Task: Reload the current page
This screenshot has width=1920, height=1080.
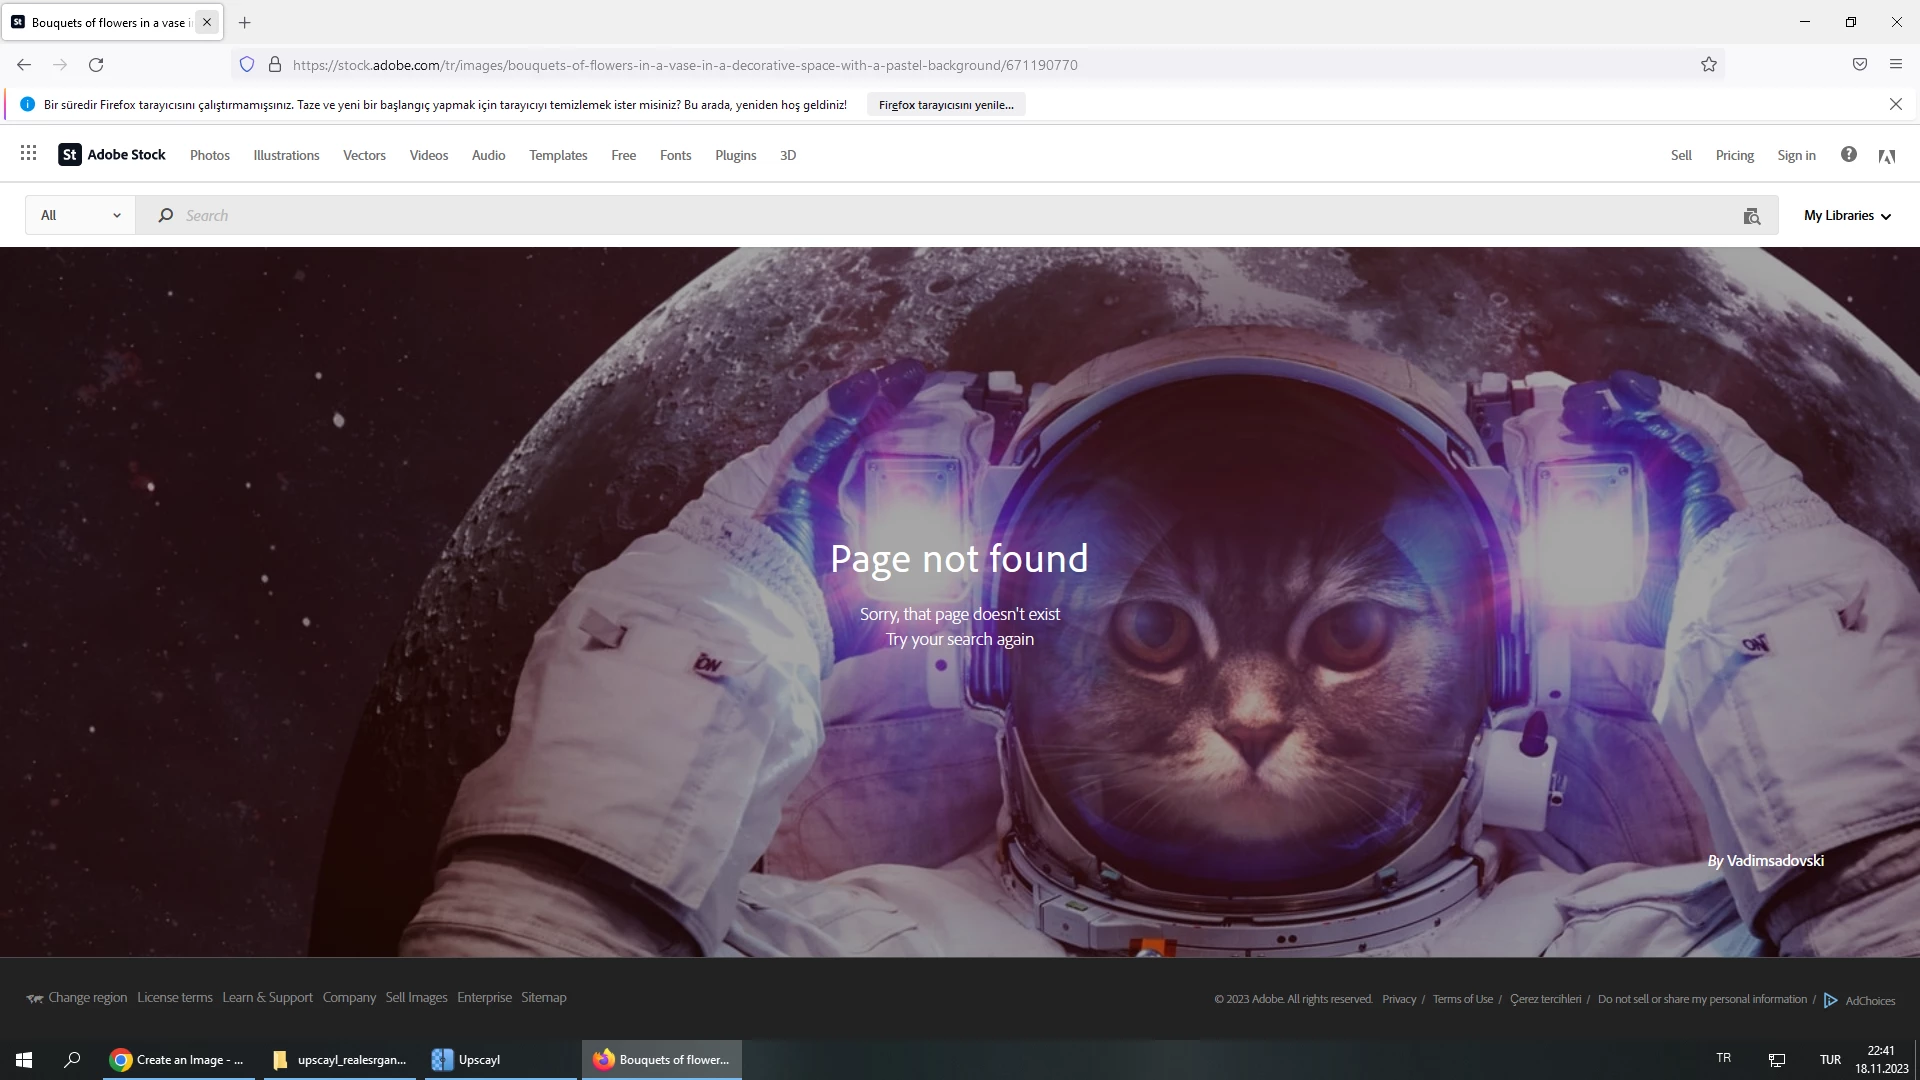Action: [96, 65]
